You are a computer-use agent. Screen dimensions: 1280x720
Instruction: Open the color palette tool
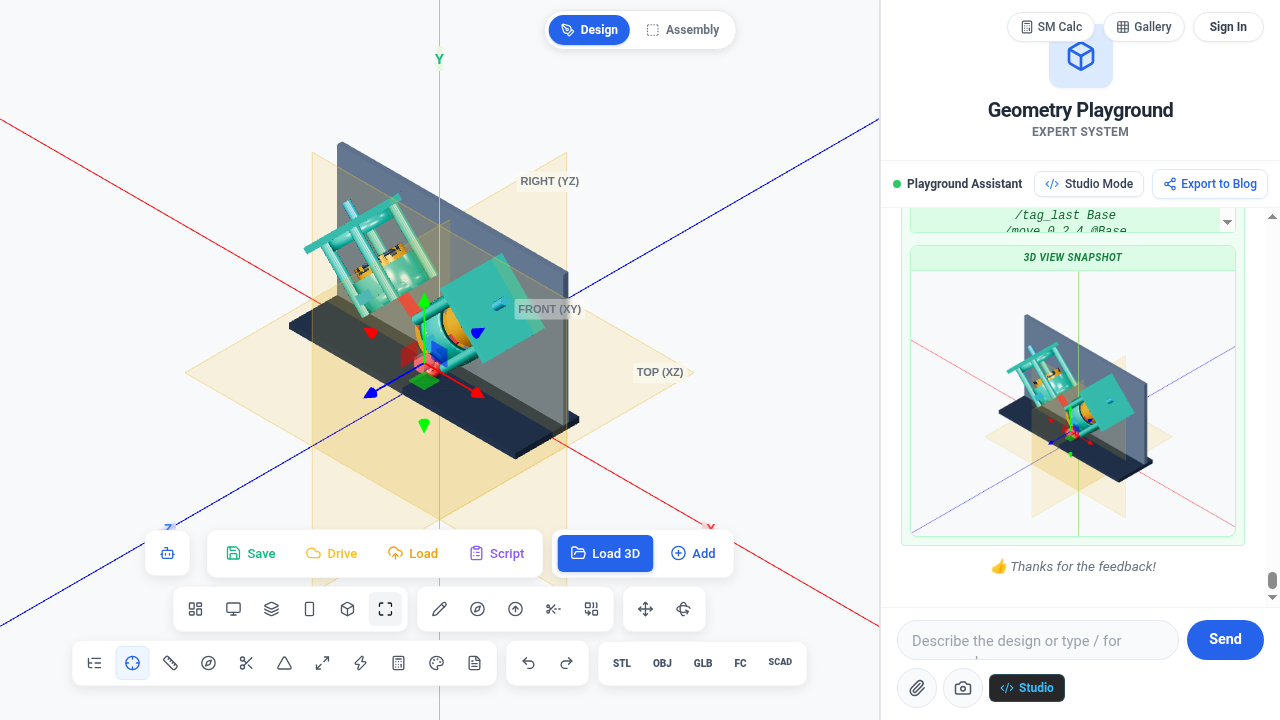point(437,663)
